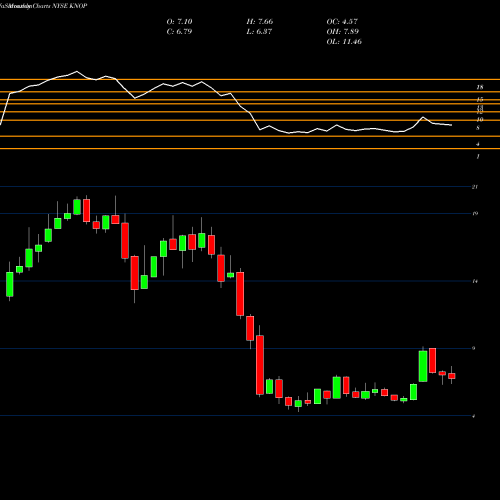Click the 19 price axis label
This screenshot has height=500, width=500.
pos(475,213)
